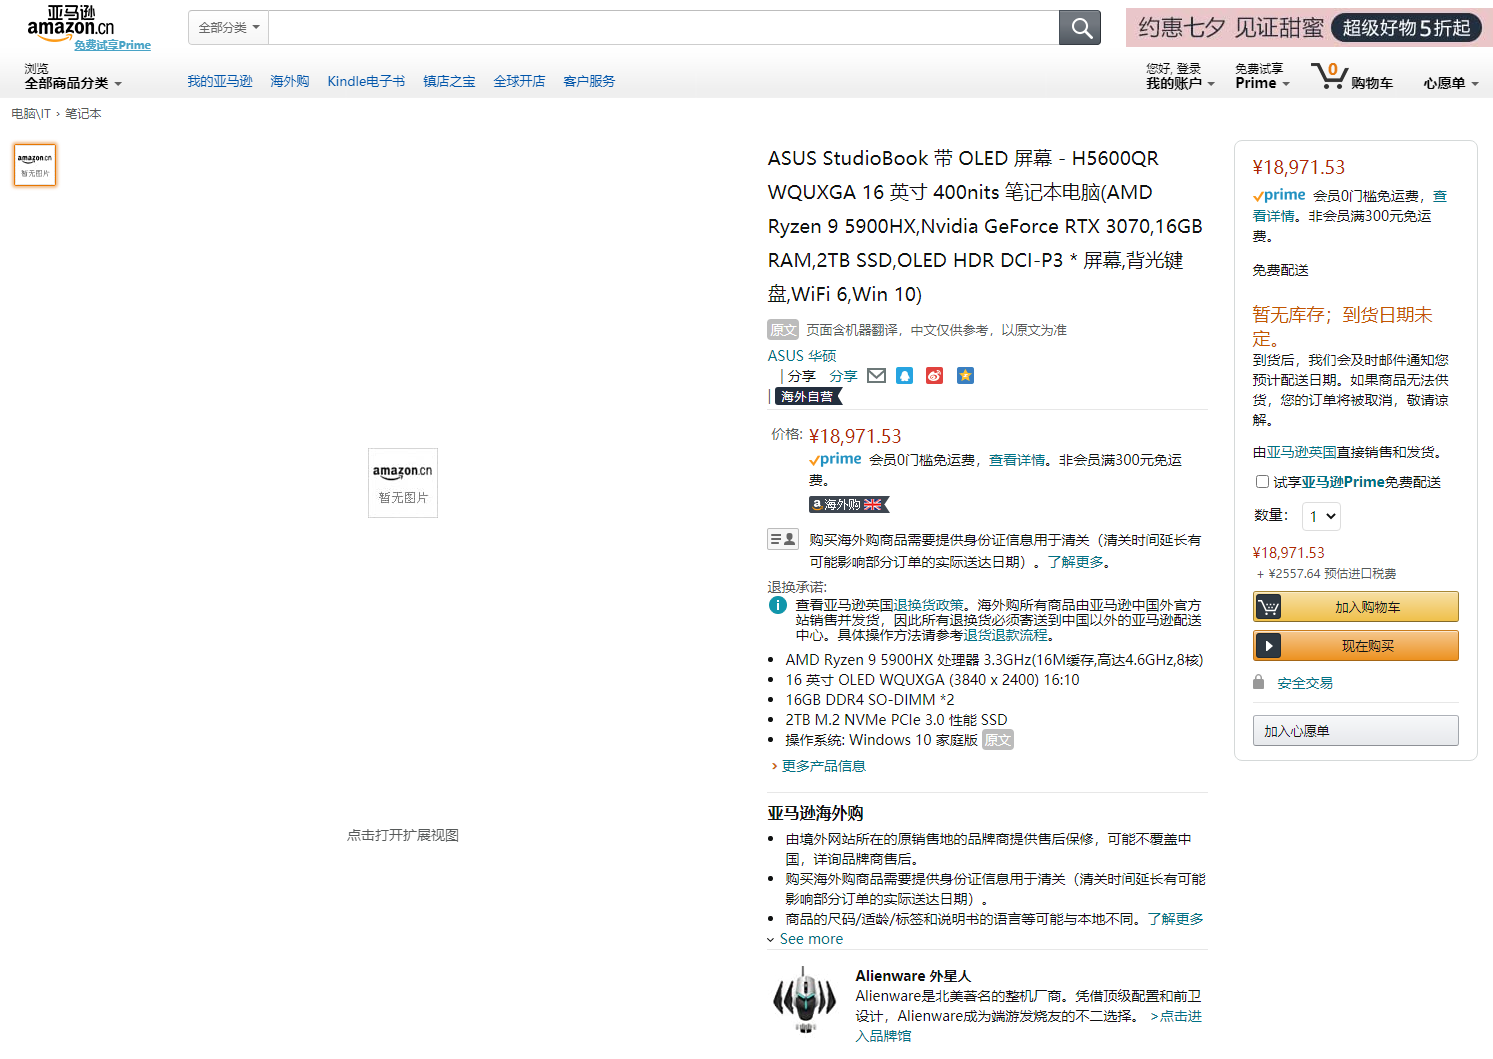The height and width of the screenshot is (1059, 1493).
Task: Share via the blue bell QQ icon
Action: (905, 376)
